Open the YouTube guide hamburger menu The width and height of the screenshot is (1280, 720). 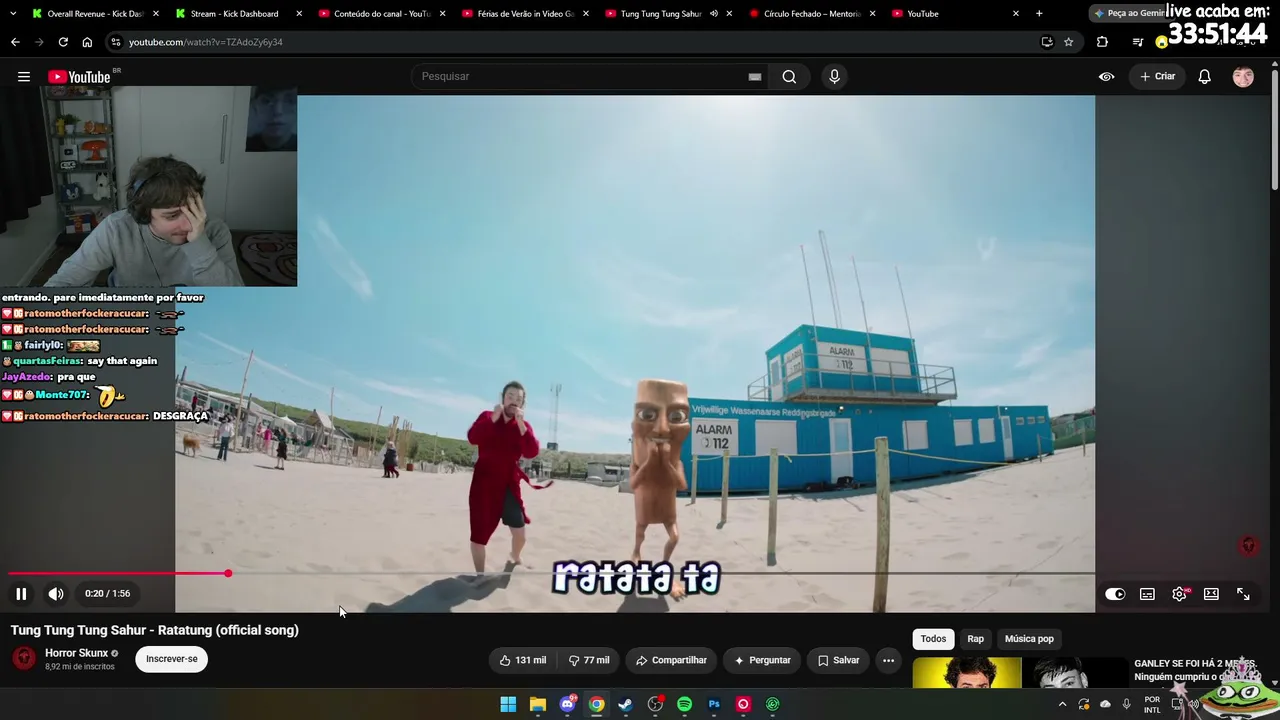point(24,77)
